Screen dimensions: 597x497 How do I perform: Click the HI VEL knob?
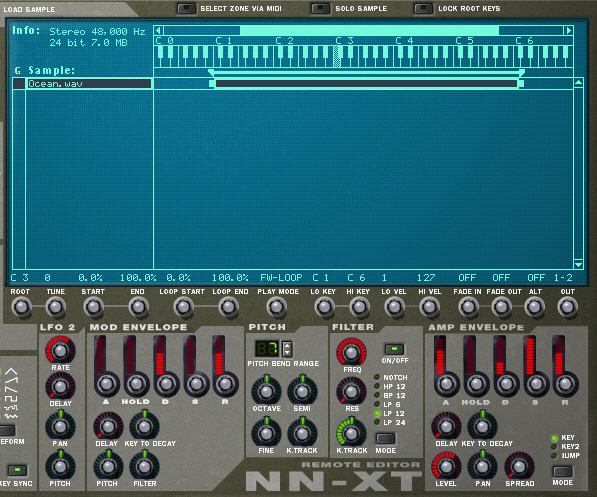point(429,307)
